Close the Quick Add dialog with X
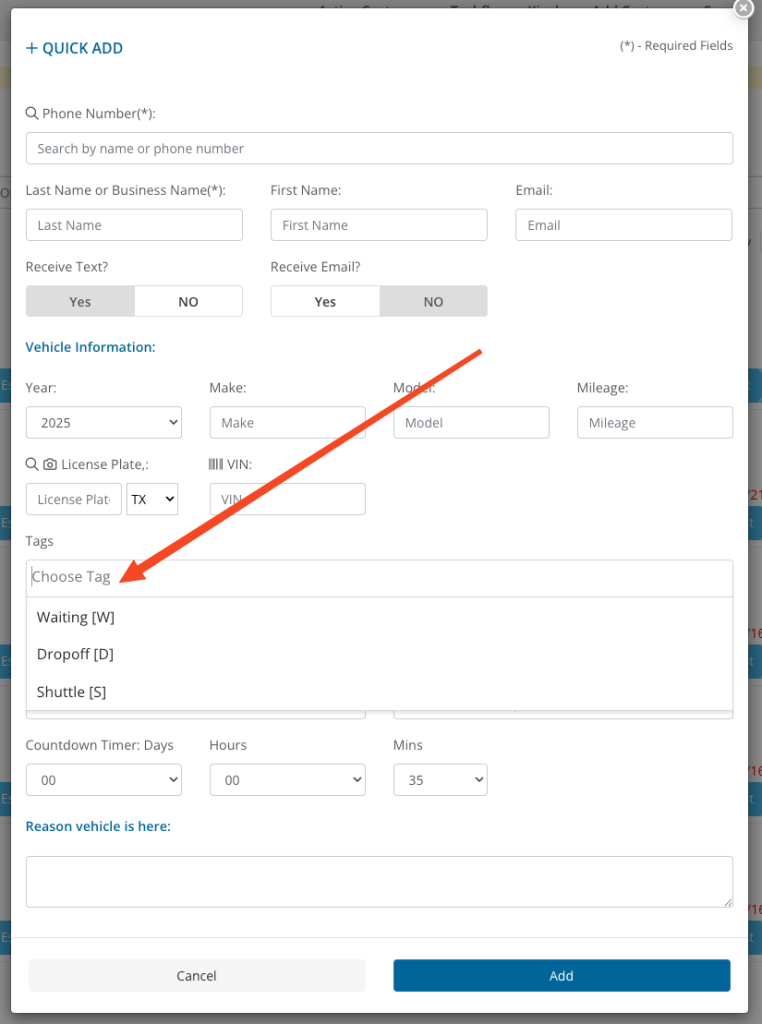The width and height of the screenshot is (762, 1024). coord(743,8)
